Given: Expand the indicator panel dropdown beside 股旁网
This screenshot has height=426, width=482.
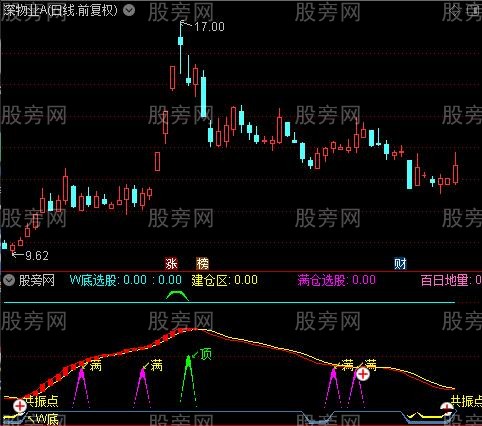Looking at the screenshot, I should pos(9,280).
